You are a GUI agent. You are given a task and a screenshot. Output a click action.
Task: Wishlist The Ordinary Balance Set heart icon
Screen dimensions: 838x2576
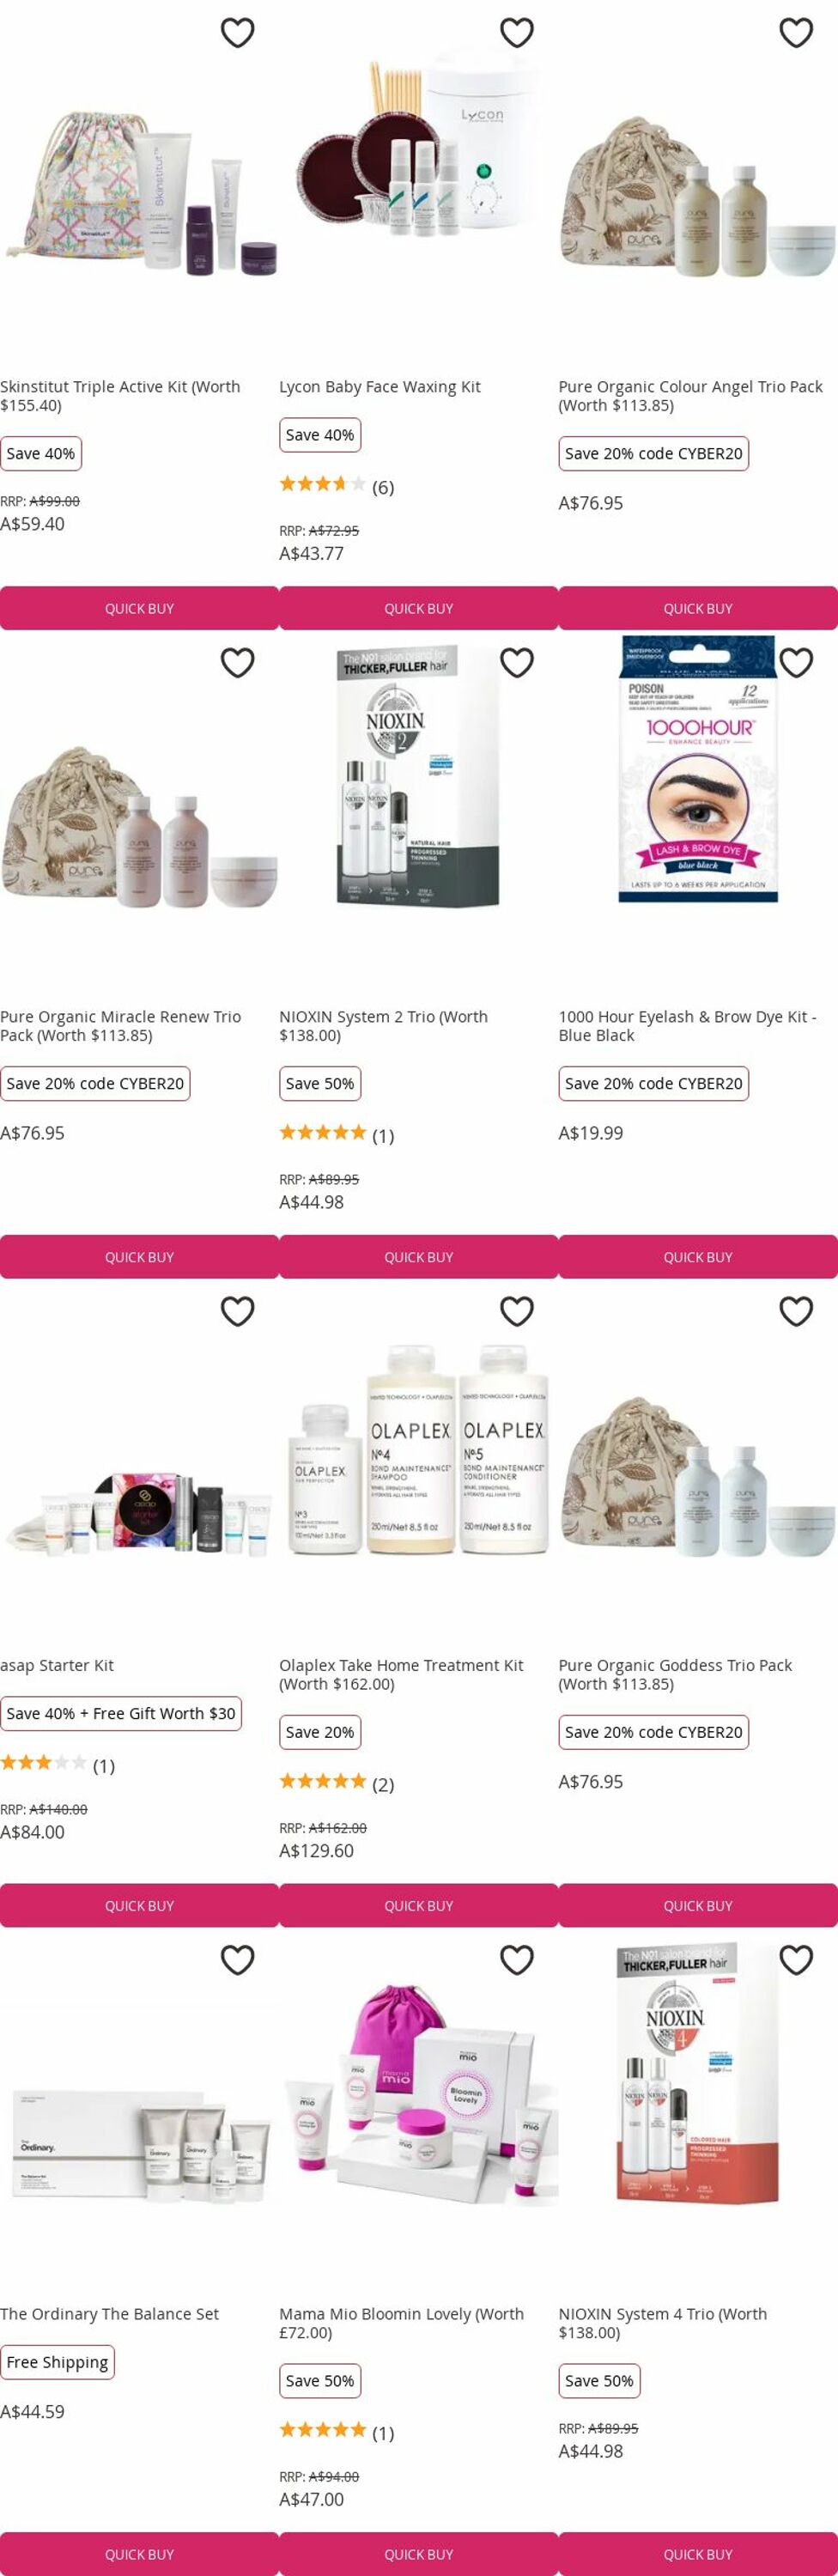pos(237,1960)
